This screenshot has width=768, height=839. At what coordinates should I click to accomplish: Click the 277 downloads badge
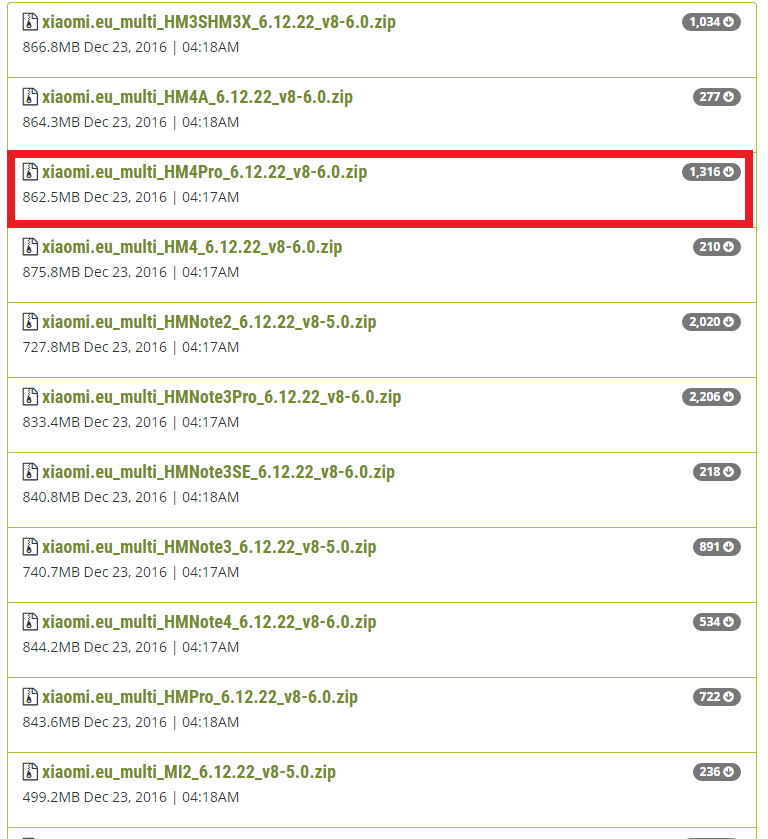(x=716, y=97)
